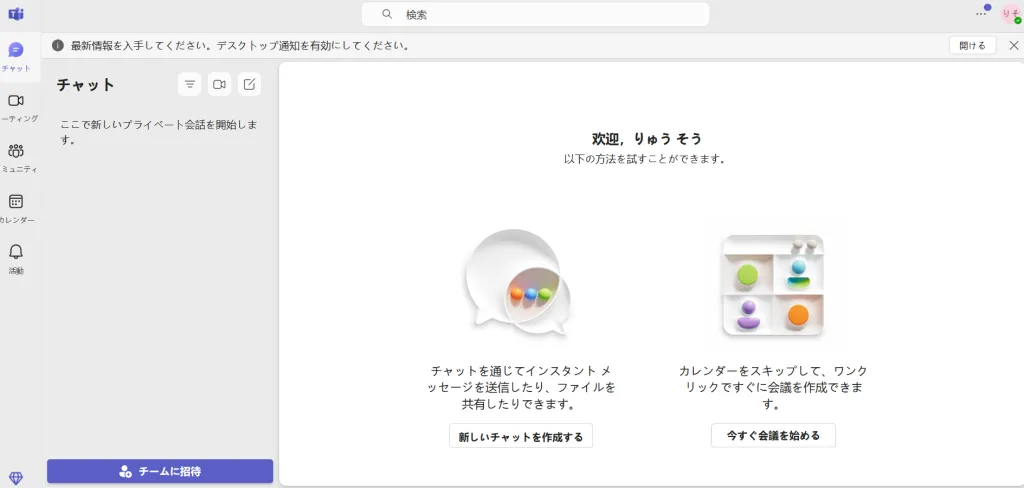Click 新しいチャットを作成する button
1024x488 pixels.
point(520,436)
